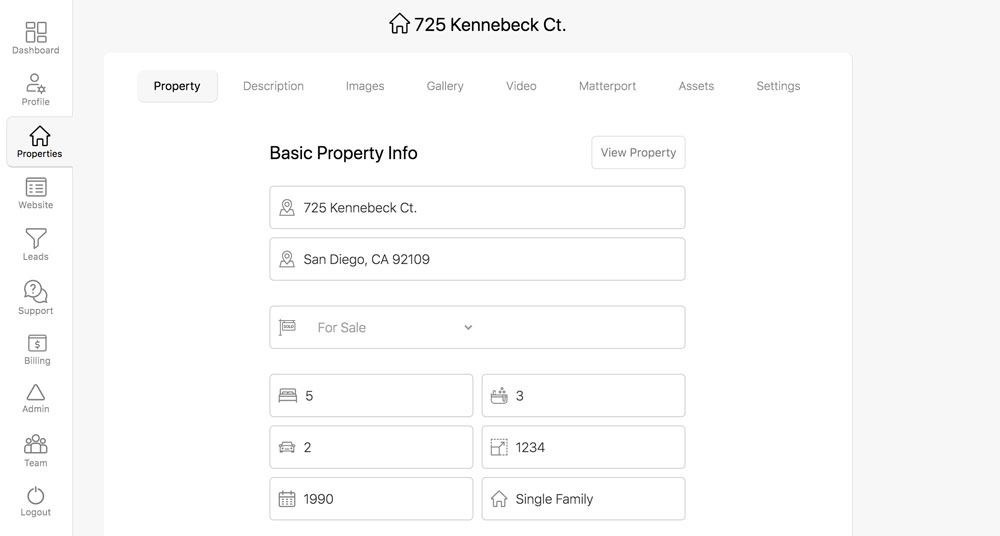Click the Admin triangle icon
The width and height of the screenshot is (1000, 536).
coord(36,392)
